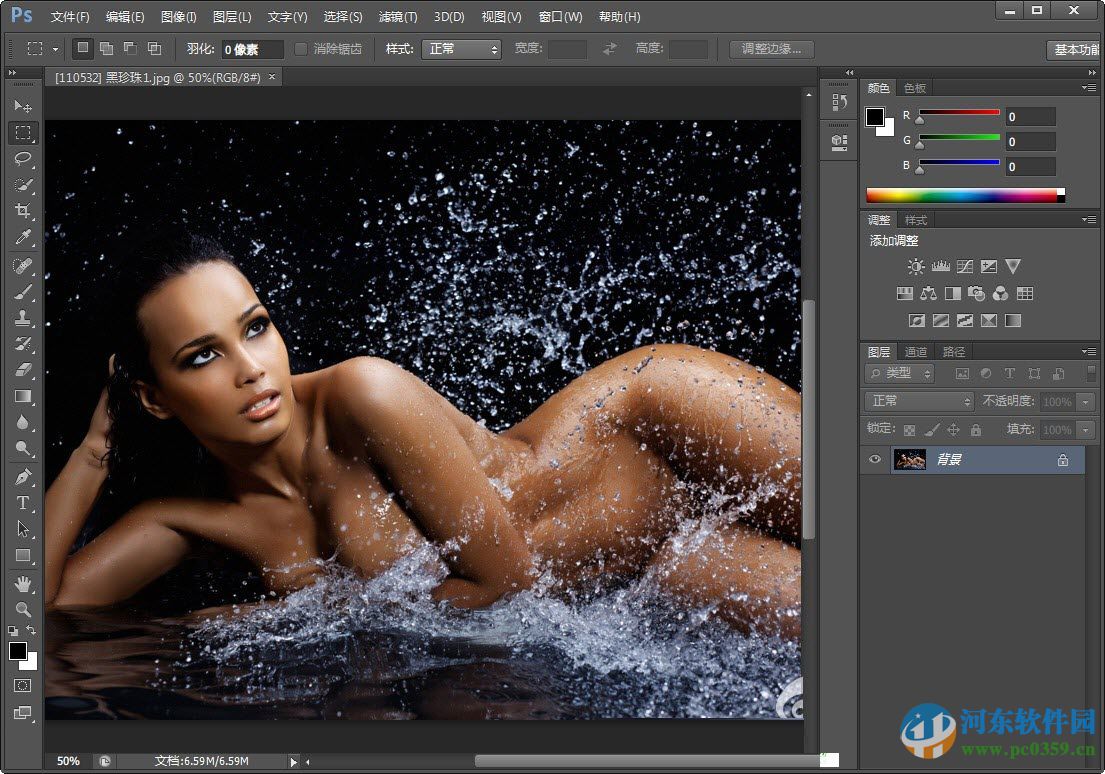The image size is (1105, 774).
Task: Open the 滤镜 menu
Action: pyautogui.click(x=397, y=16)
